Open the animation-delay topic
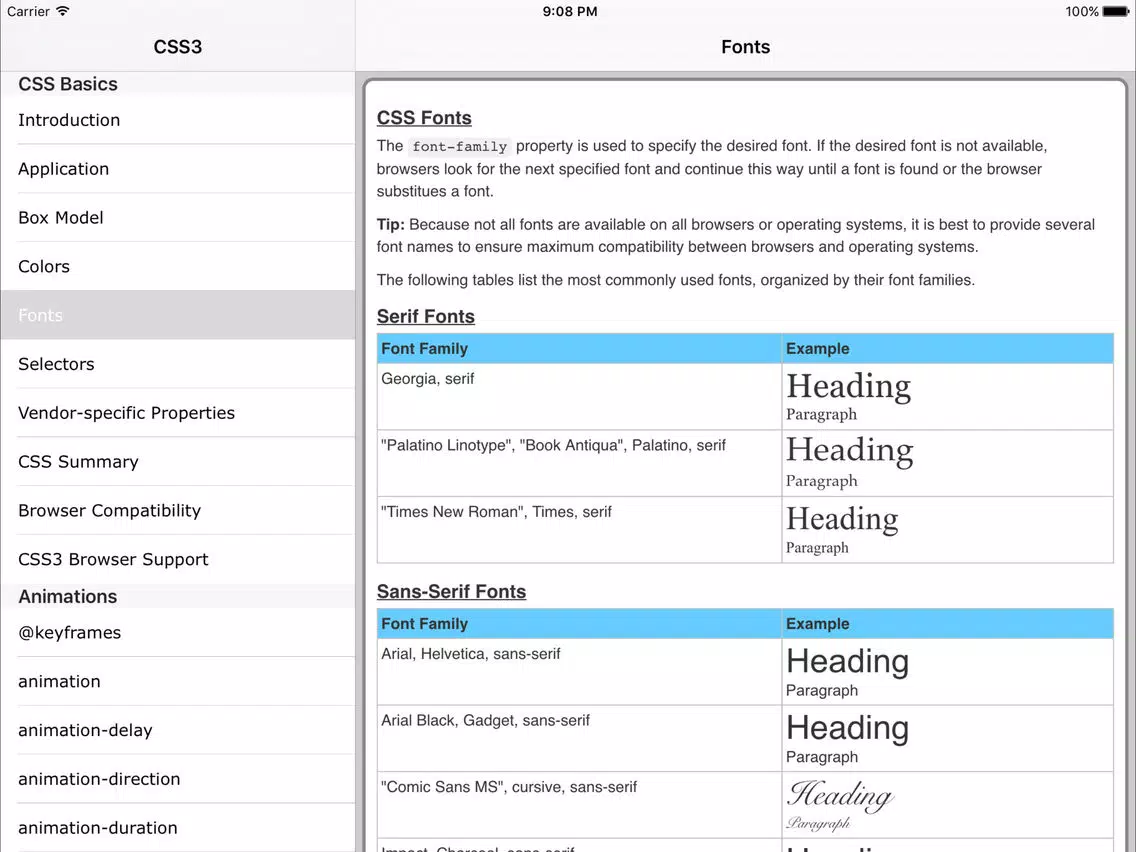1136x852 pixels. point(178,730)
